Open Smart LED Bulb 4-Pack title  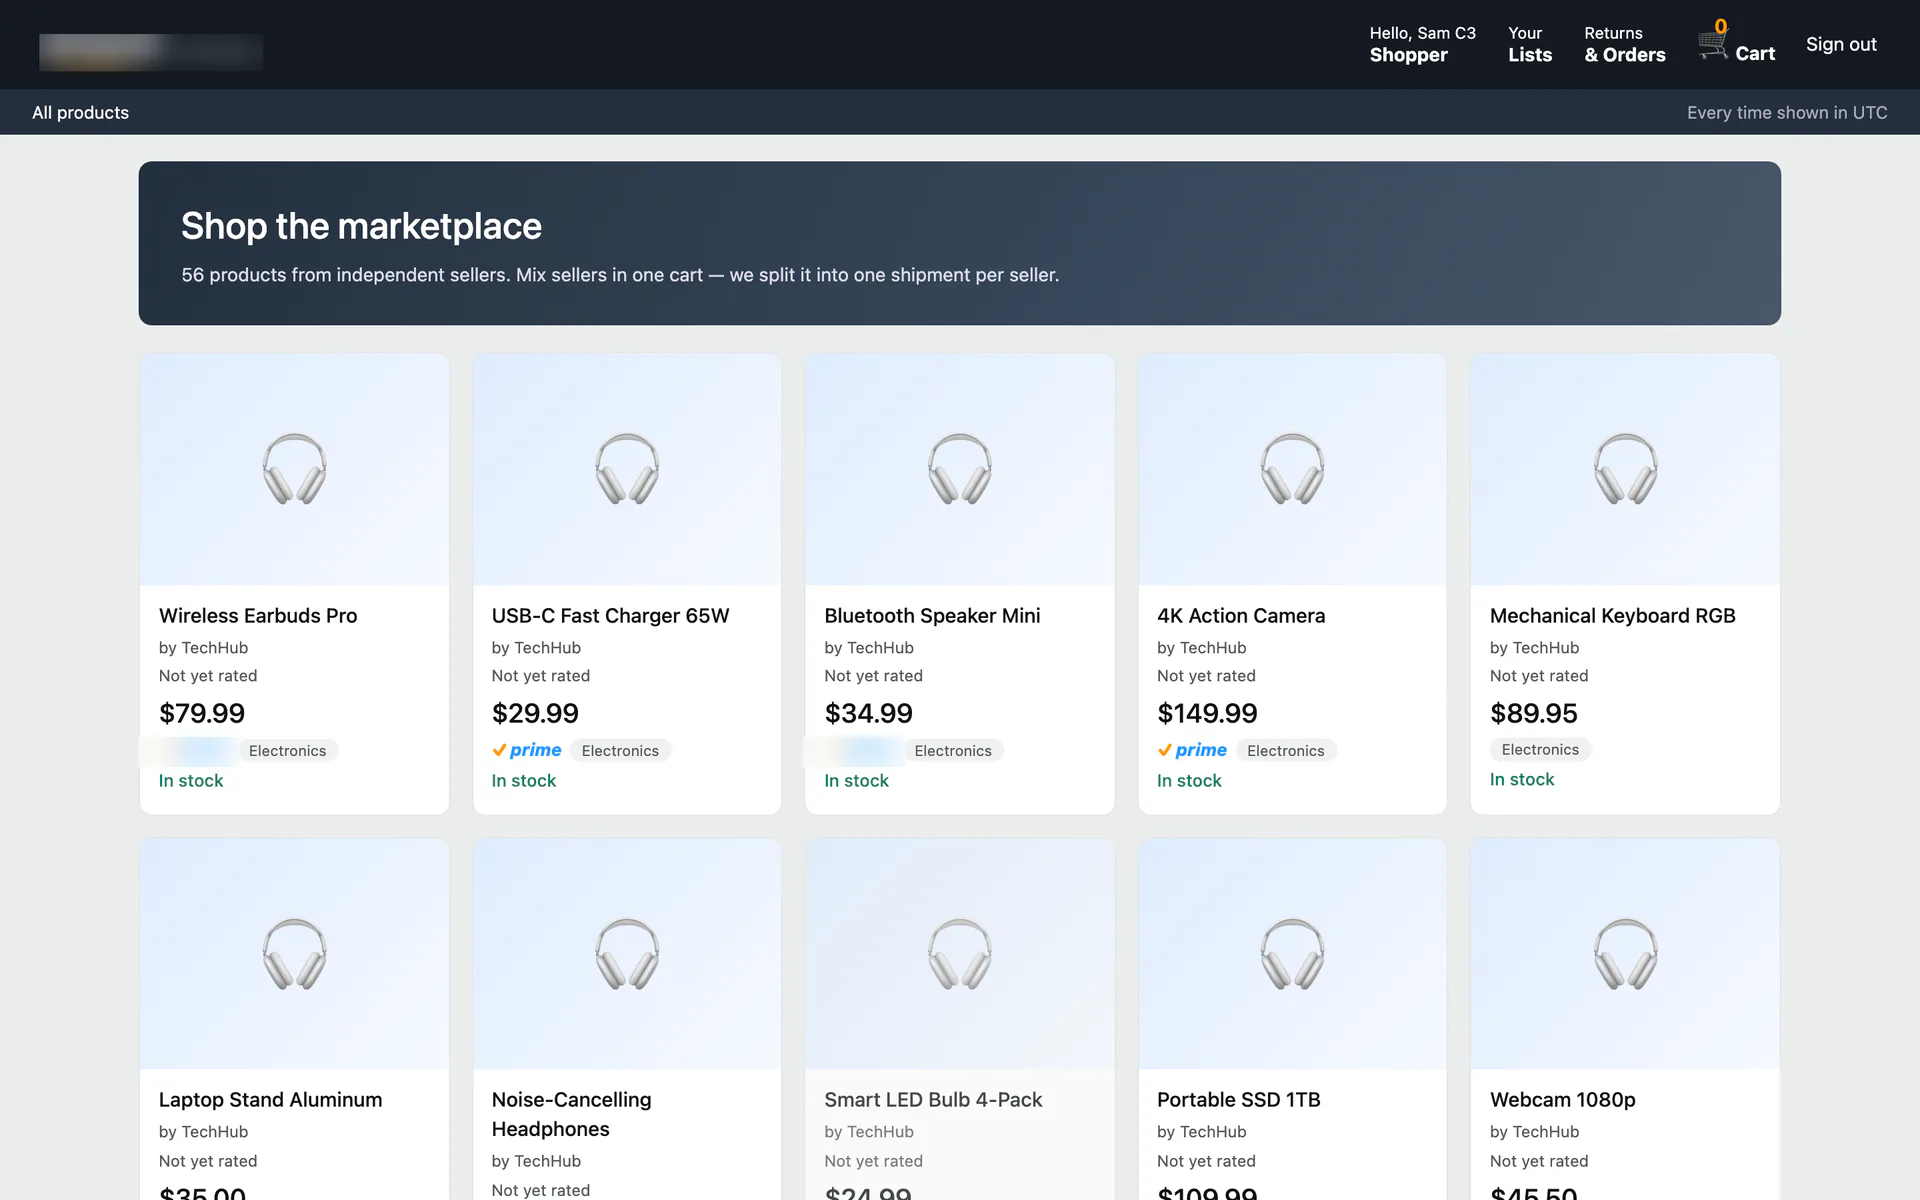click(933, 1100)
